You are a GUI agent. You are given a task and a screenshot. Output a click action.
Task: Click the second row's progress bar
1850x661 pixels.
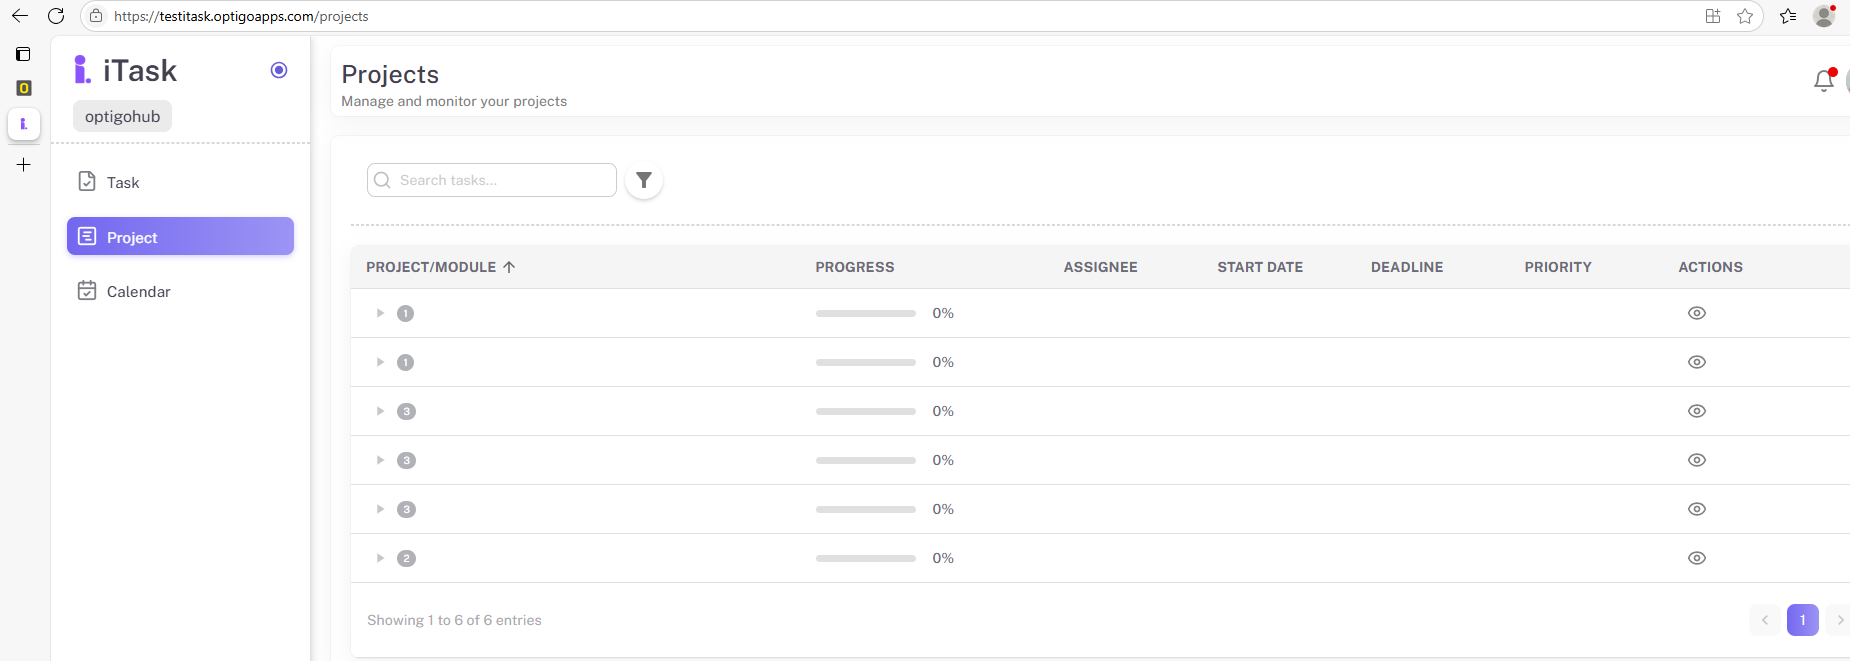coord(865,362)
